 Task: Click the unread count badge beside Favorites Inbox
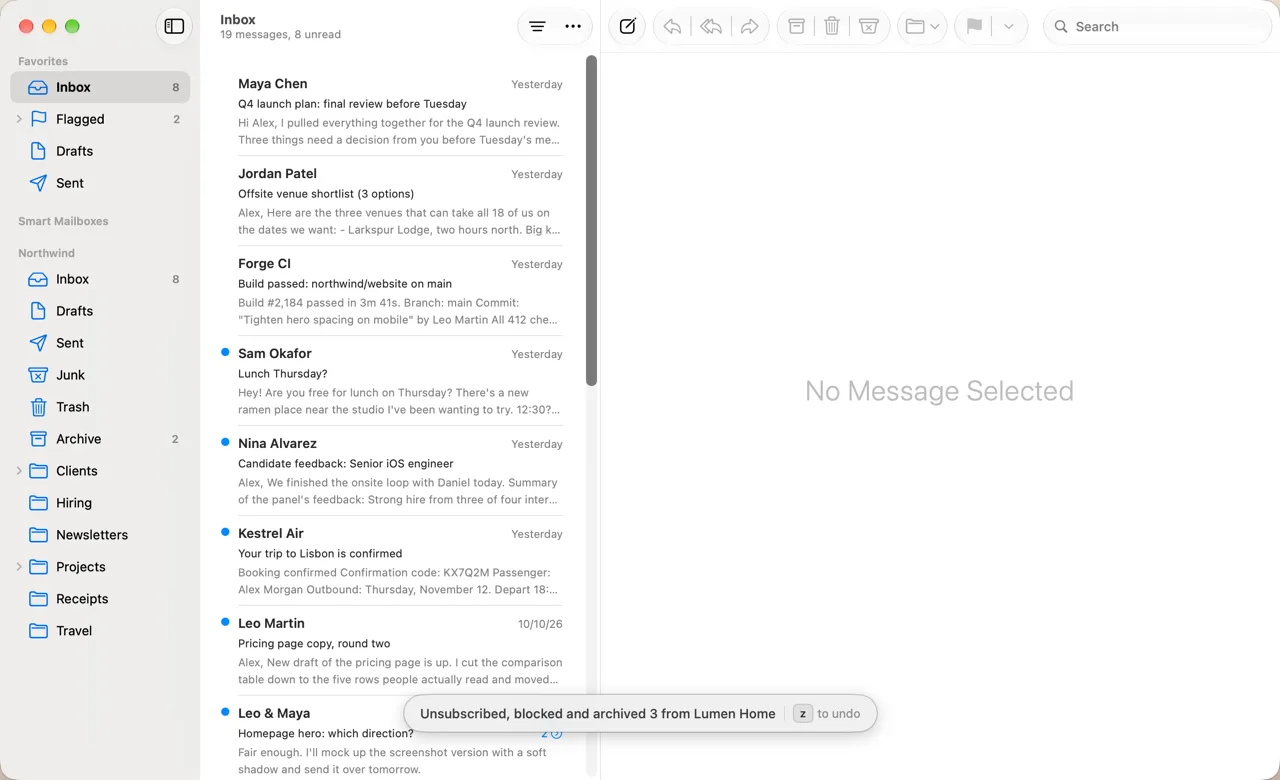pyautogui.click(x=176, y=87)
